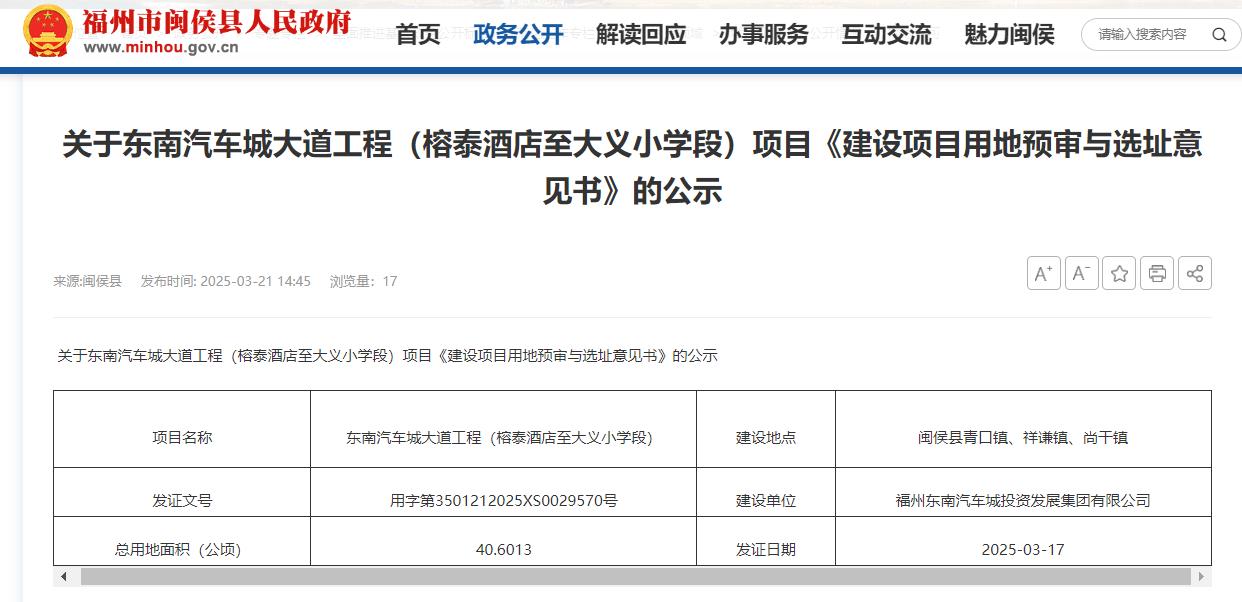Open the 办事服务 menu
1242x602 pixels.
763,35
